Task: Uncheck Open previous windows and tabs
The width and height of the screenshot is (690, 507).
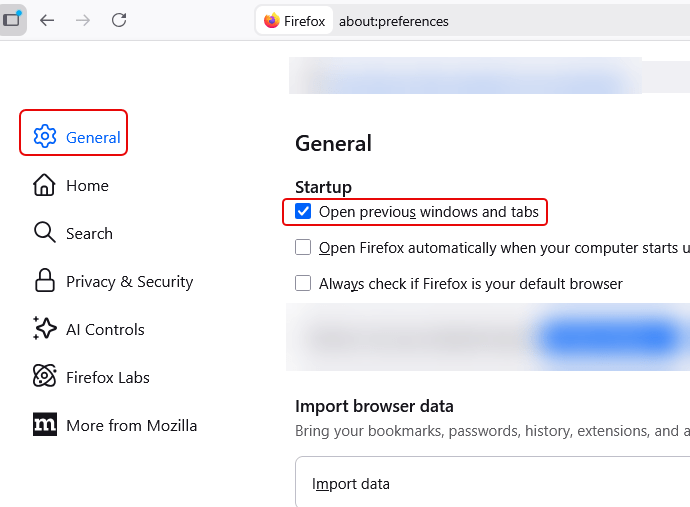Action: tap(303, 212)
